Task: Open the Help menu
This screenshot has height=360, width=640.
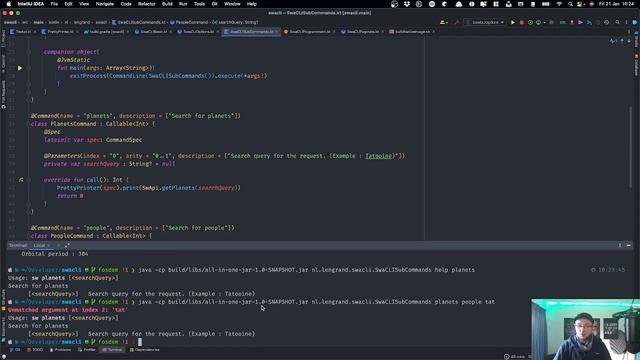Action: (x=252, y=4)
